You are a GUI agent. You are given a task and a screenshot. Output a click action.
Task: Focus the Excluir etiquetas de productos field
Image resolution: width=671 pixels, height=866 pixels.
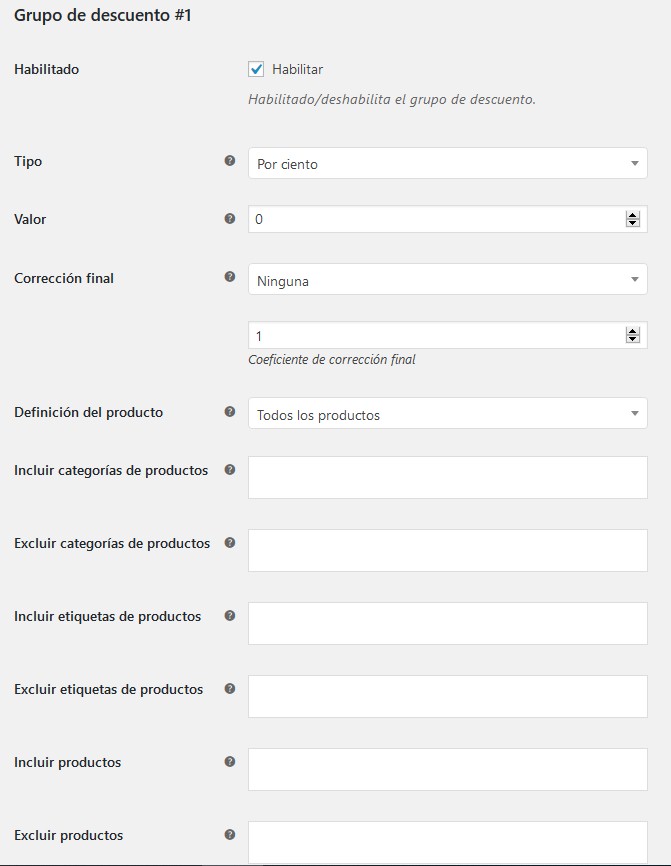[x=447, y=696]
